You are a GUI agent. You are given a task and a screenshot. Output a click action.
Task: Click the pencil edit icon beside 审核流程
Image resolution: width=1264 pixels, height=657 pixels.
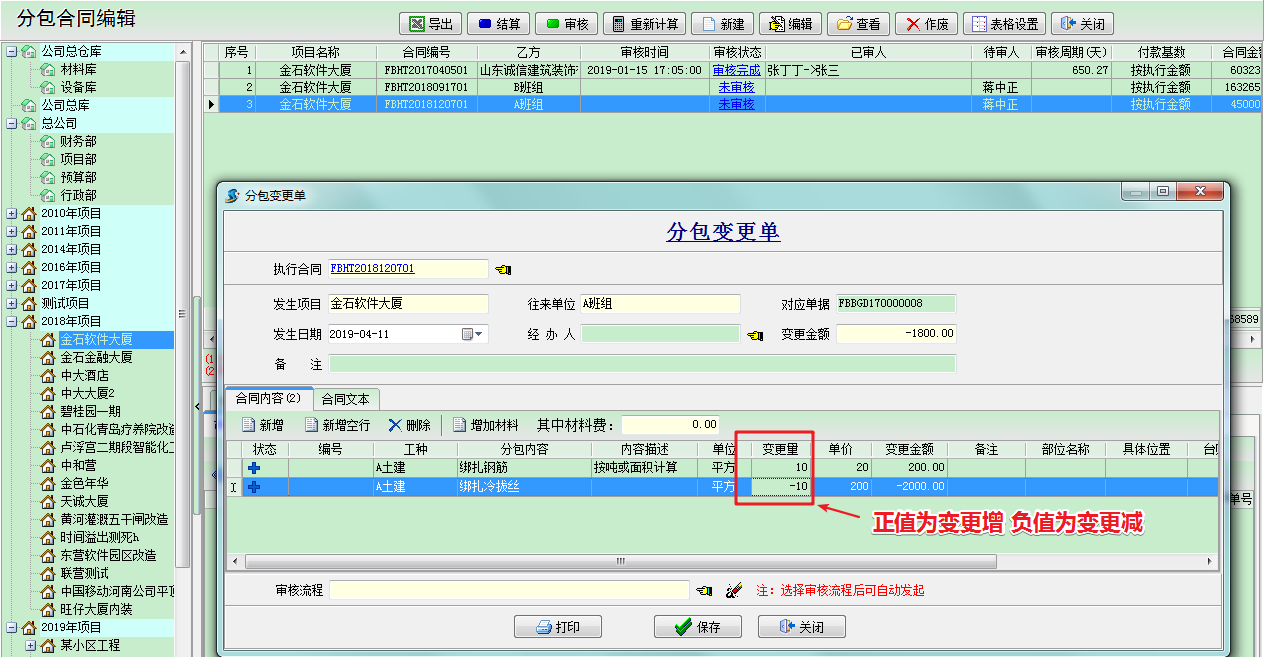tap(733, 591)
